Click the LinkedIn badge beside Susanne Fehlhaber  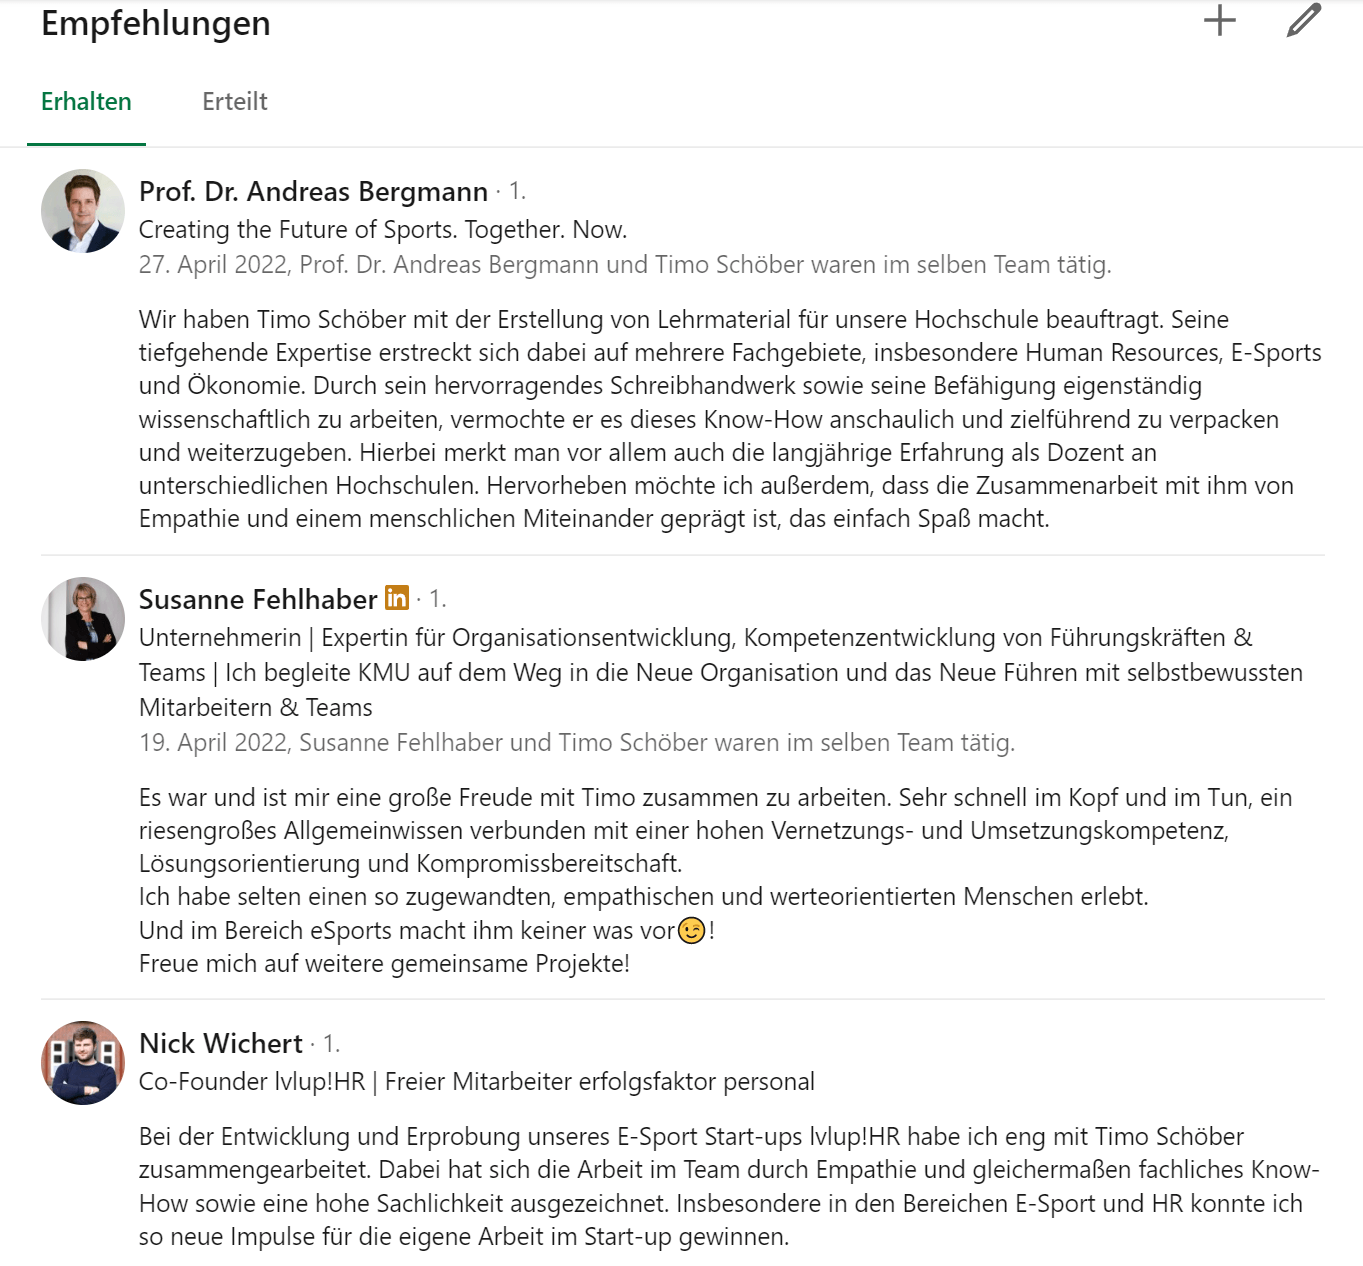(397, 598)
